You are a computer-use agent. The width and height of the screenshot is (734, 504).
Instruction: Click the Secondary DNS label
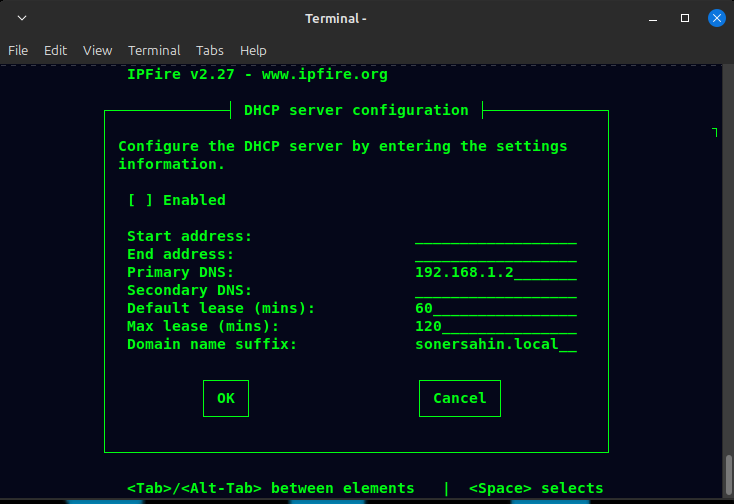click(x=190, y=290)
